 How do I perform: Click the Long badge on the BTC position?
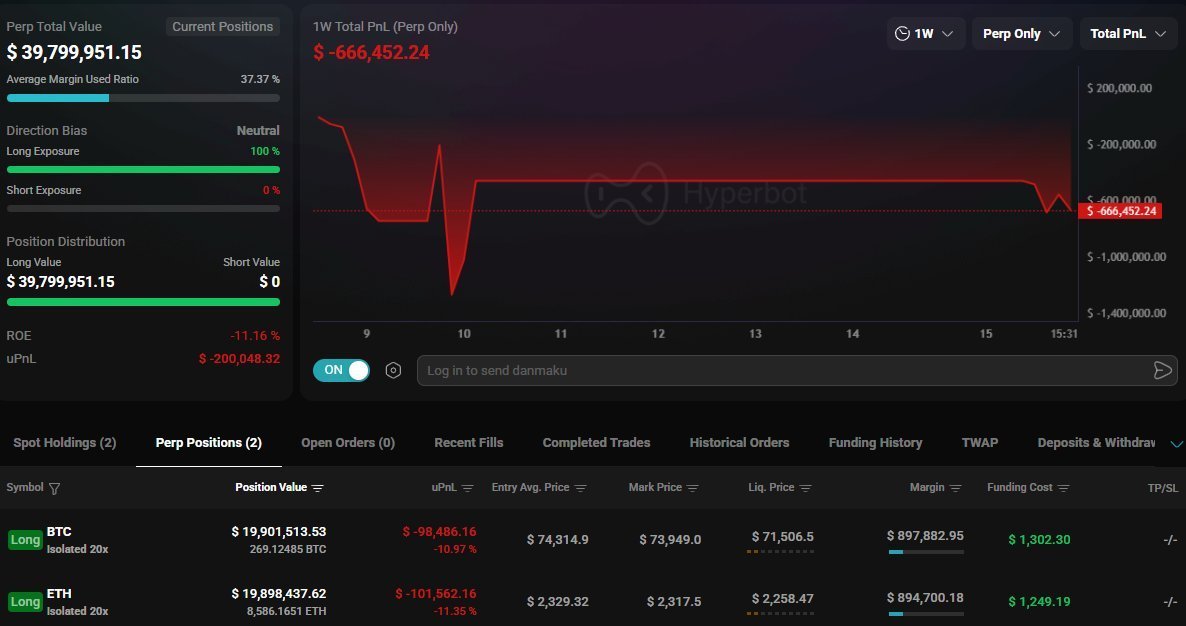[x=25, y=539]
